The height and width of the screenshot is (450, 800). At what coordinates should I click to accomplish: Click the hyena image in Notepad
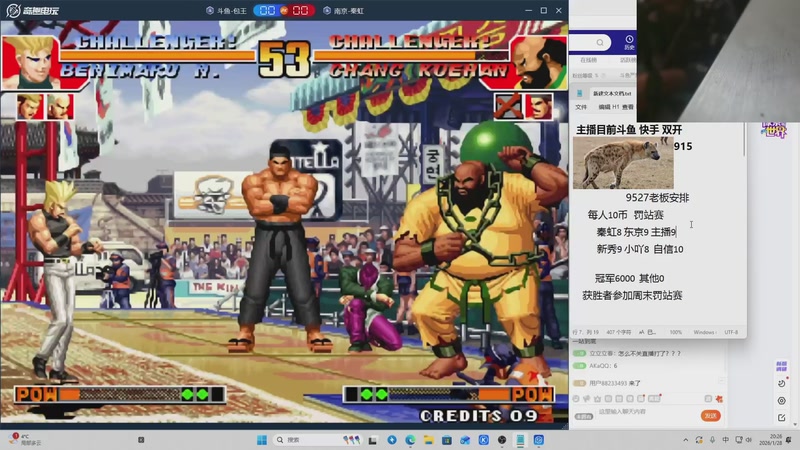click(x=623, y=163)
